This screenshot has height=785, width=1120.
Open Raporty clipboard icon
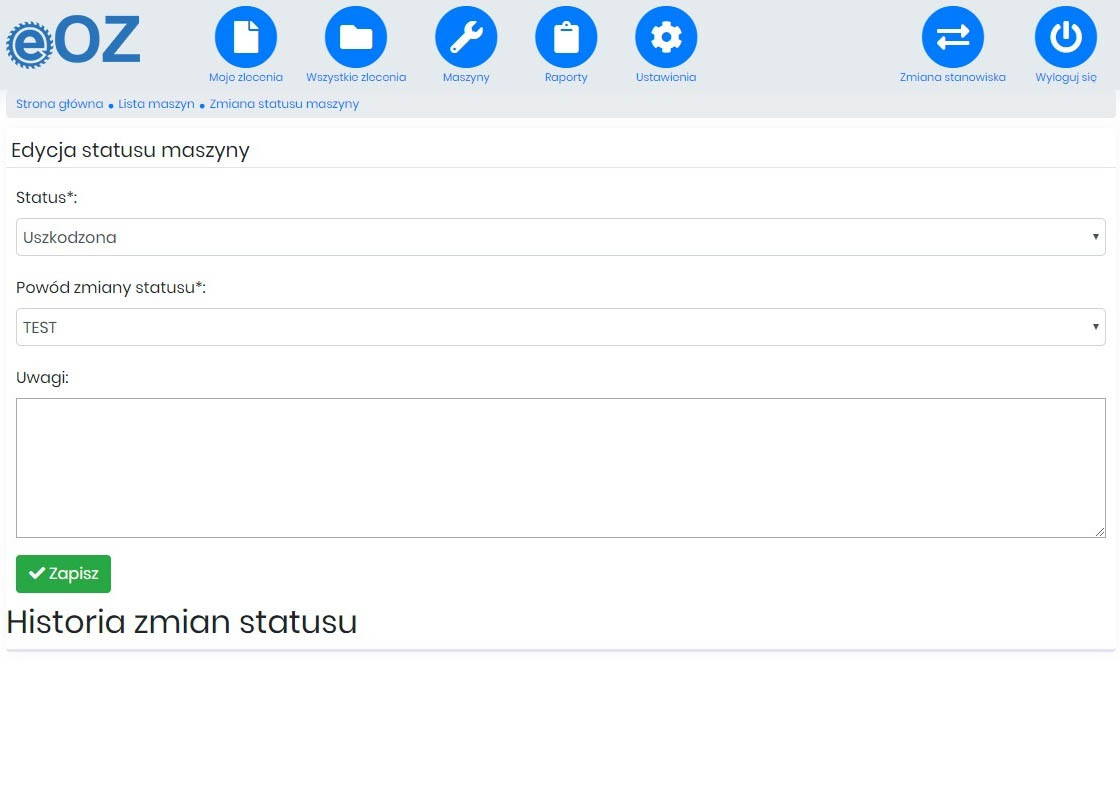pos(566,37)
